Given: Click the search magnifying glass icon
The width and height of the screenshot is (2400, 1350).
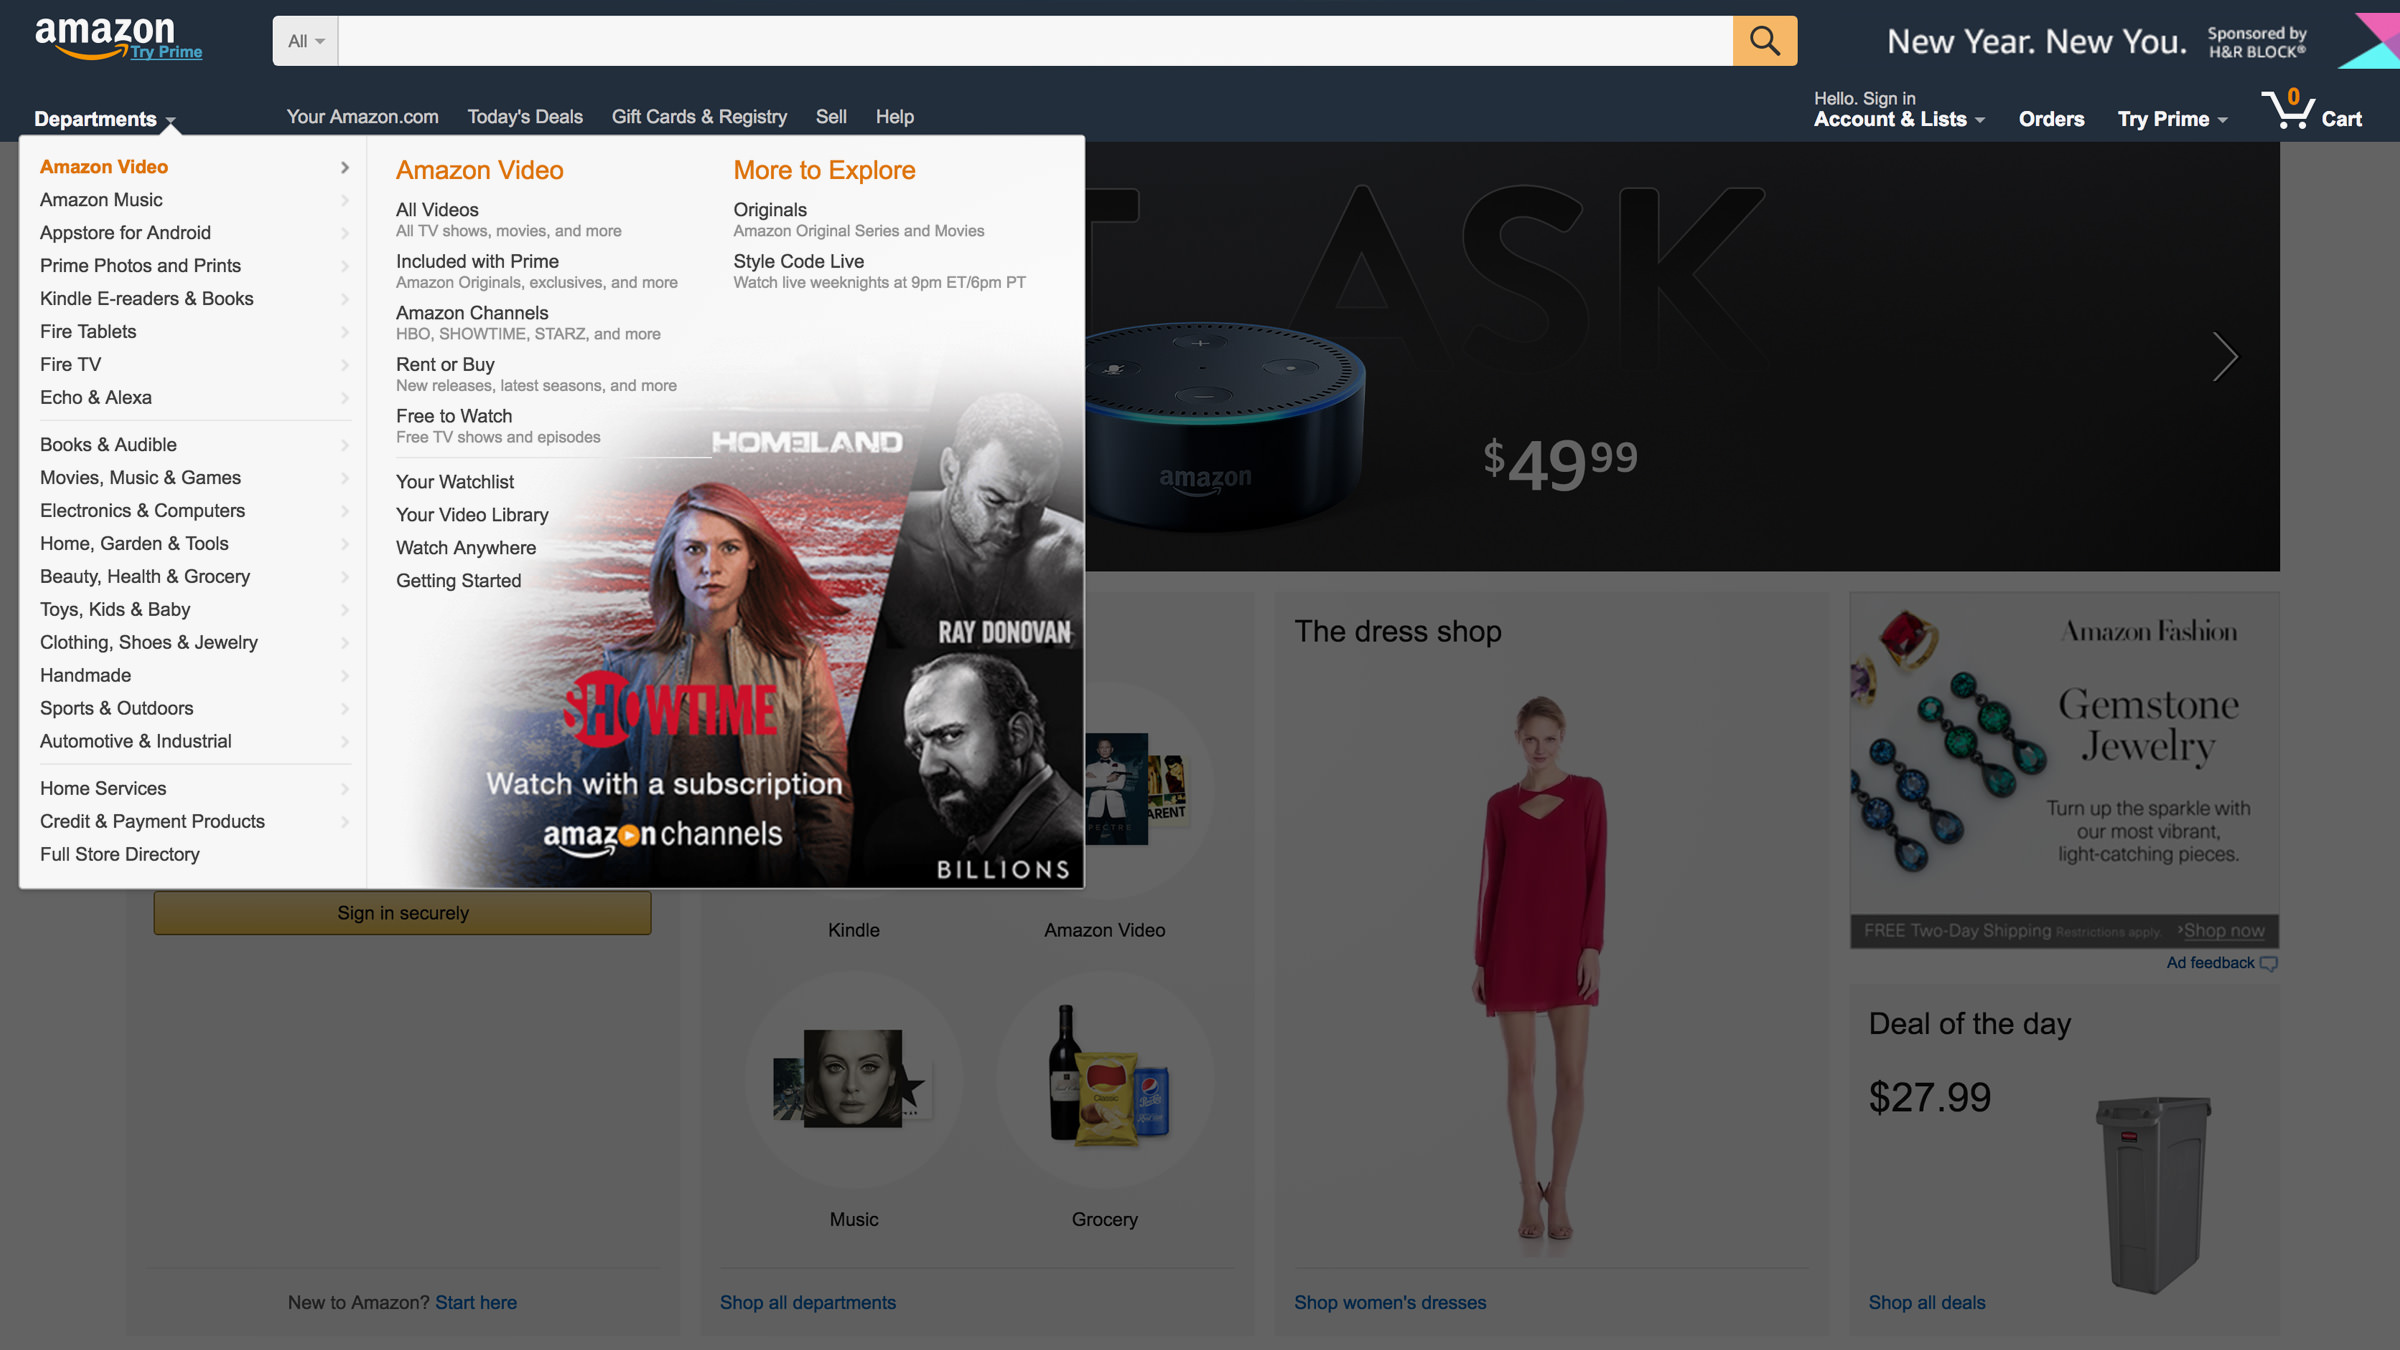Looking at the screenshot, I should (1764, 40).
